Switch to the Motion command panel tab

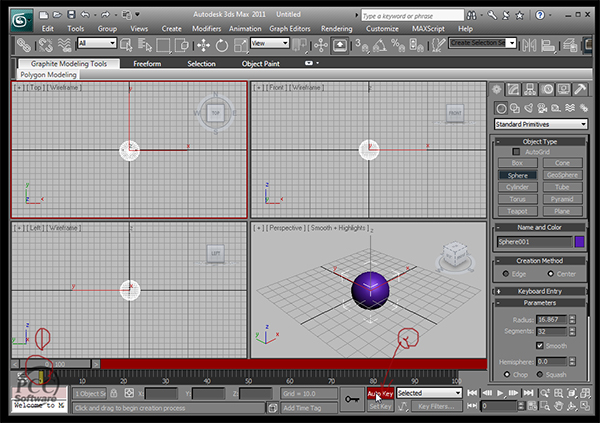547,90
